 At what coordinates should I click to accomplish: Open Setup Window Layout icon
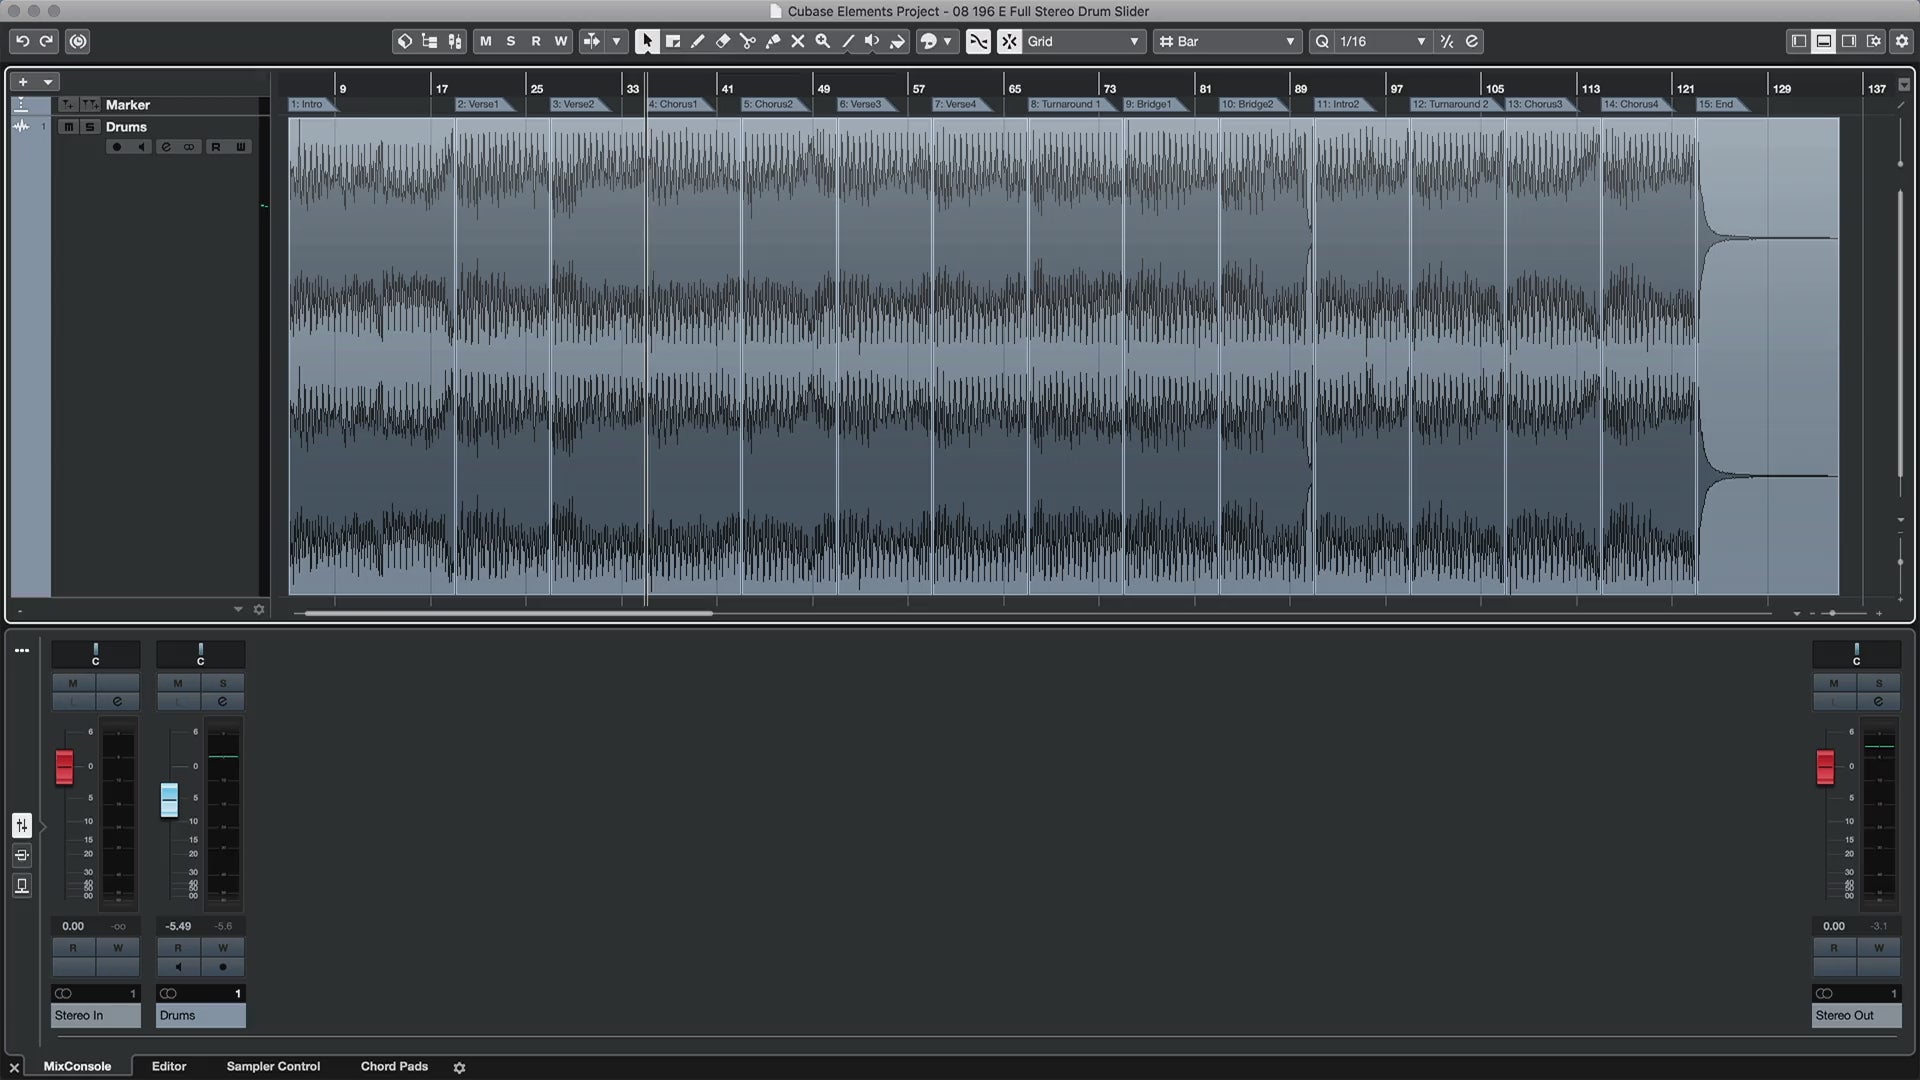(1874, 41)
